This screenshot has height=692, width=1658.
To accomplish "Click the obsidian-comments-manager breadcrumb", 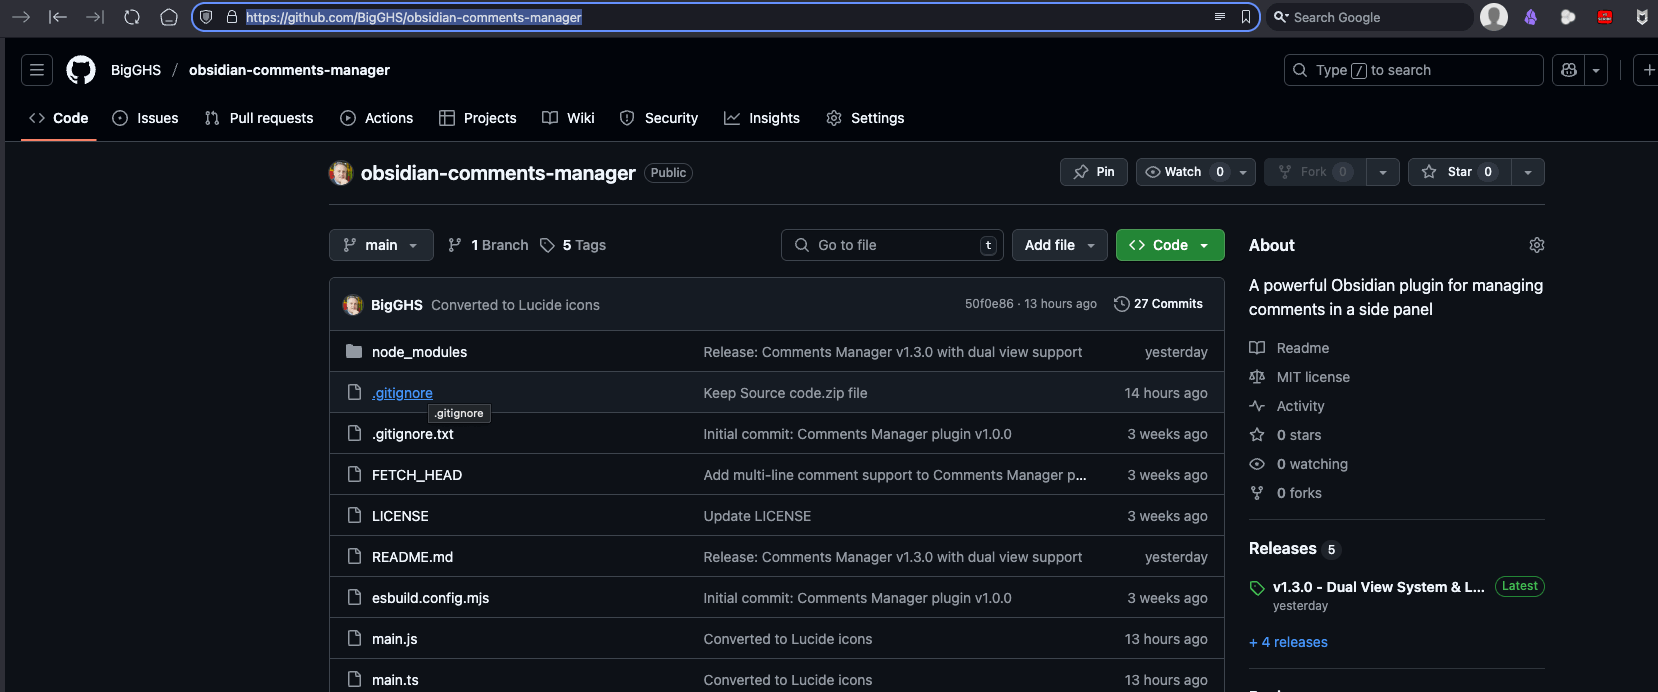I will [289, 70].
